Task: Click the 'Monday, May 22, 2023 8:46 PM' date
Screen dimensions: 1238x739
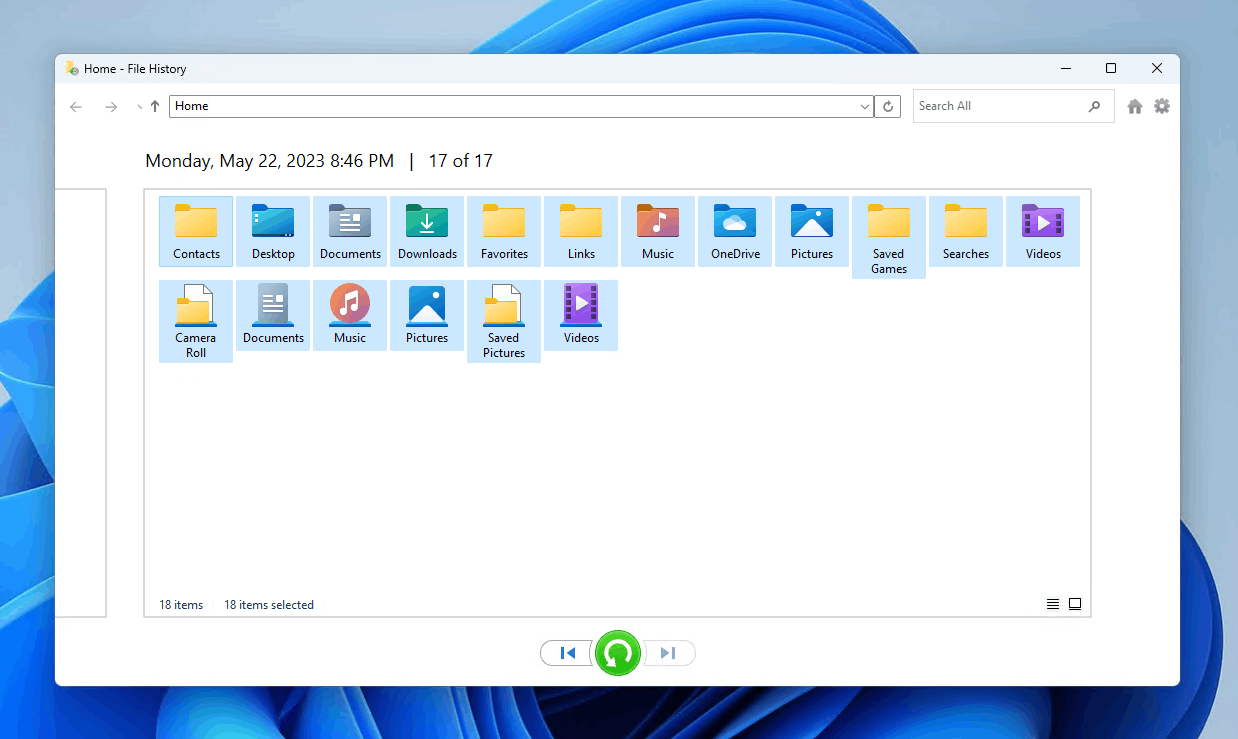Action: pyautogui.click(x=270, y=161)
